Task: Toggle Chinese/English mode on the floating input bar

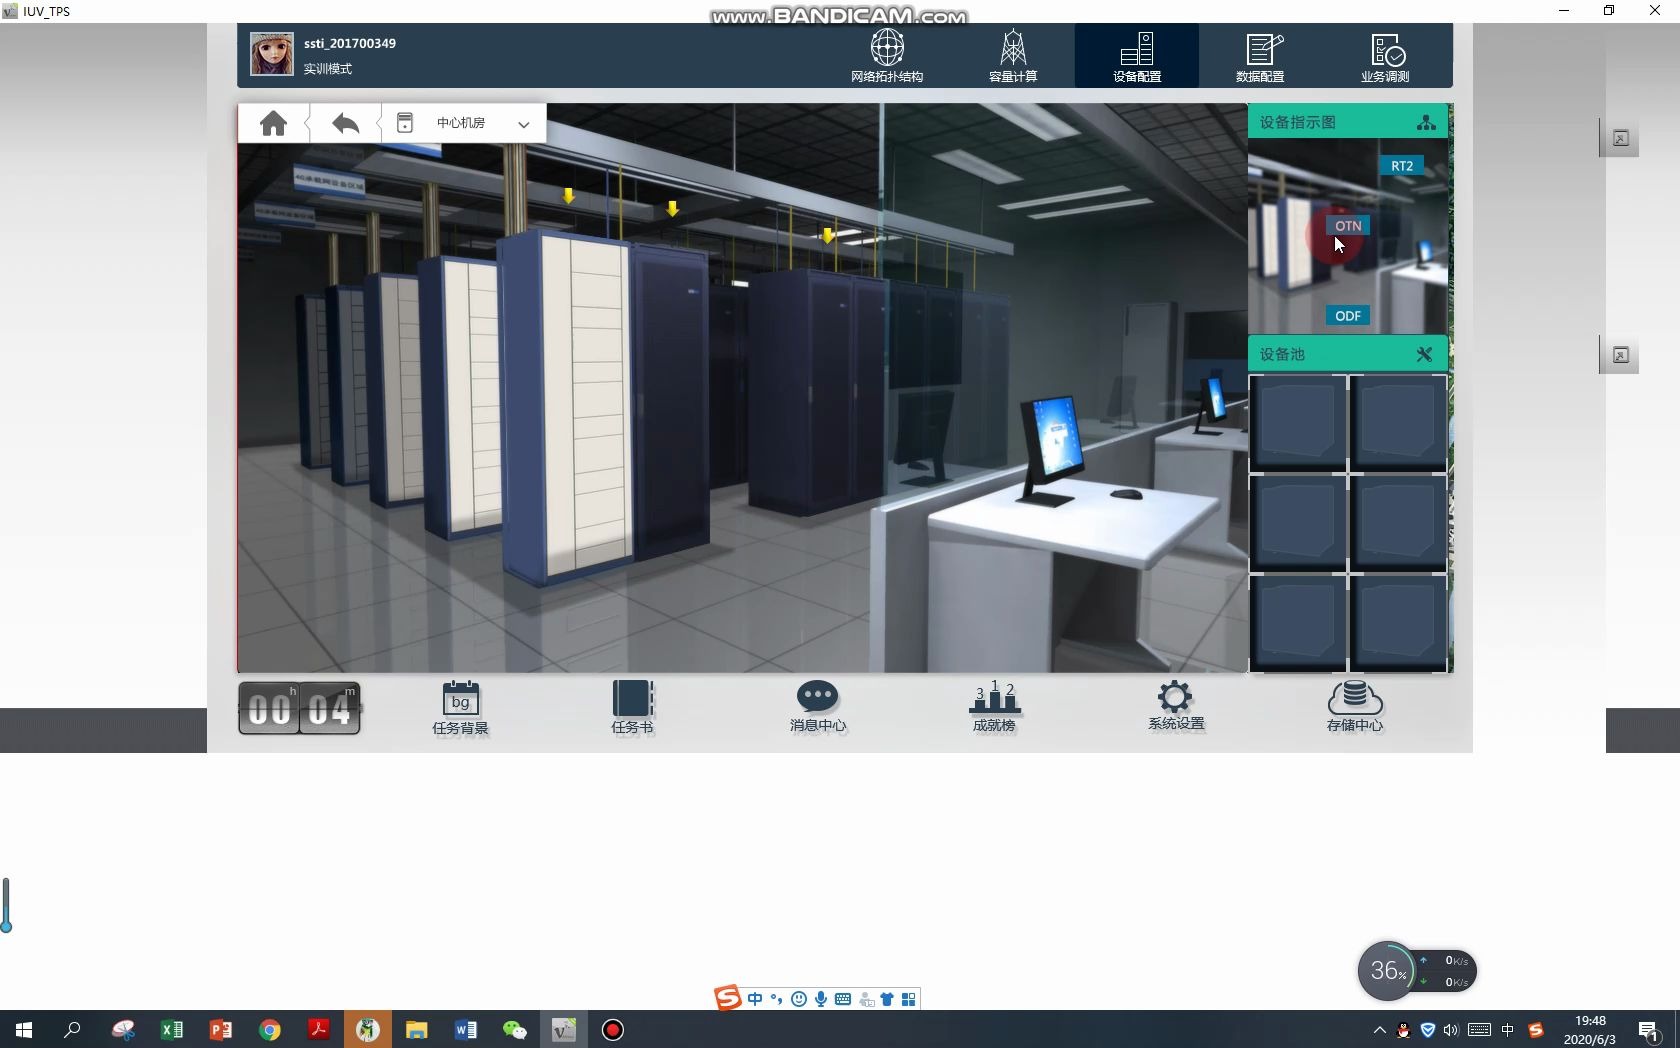Action: (x=755, y=999)
